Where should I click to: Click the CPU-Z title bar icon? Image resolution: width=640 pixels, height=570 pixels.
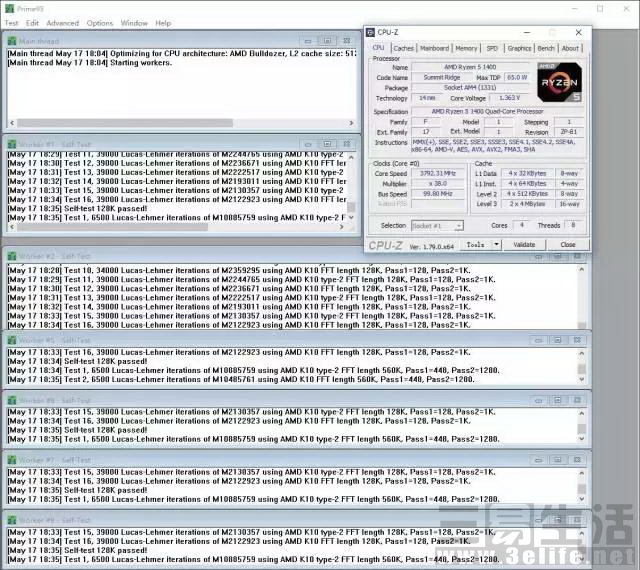pos(371,32)
